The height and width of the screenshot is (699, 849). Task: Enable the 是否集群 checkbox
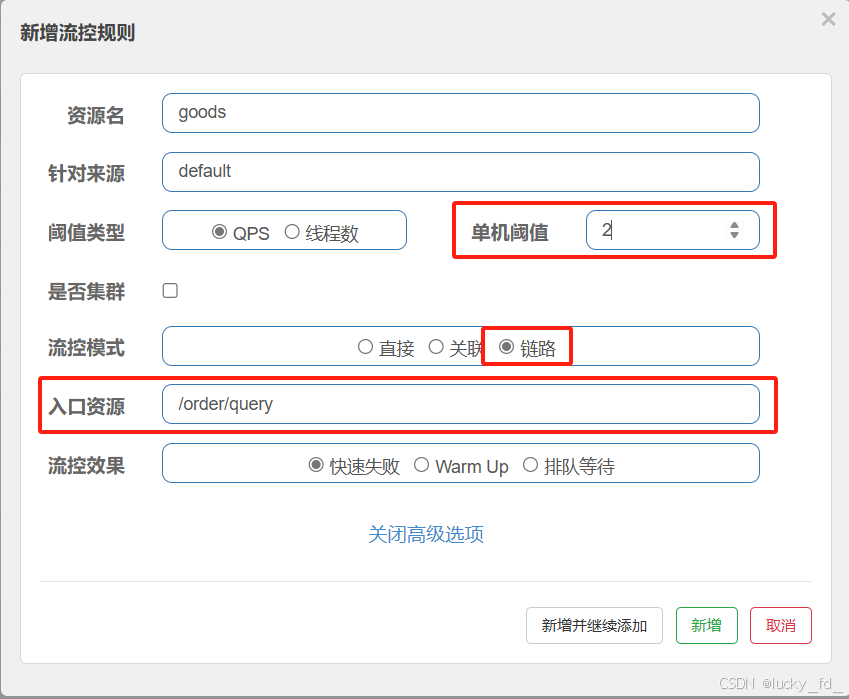170,291
